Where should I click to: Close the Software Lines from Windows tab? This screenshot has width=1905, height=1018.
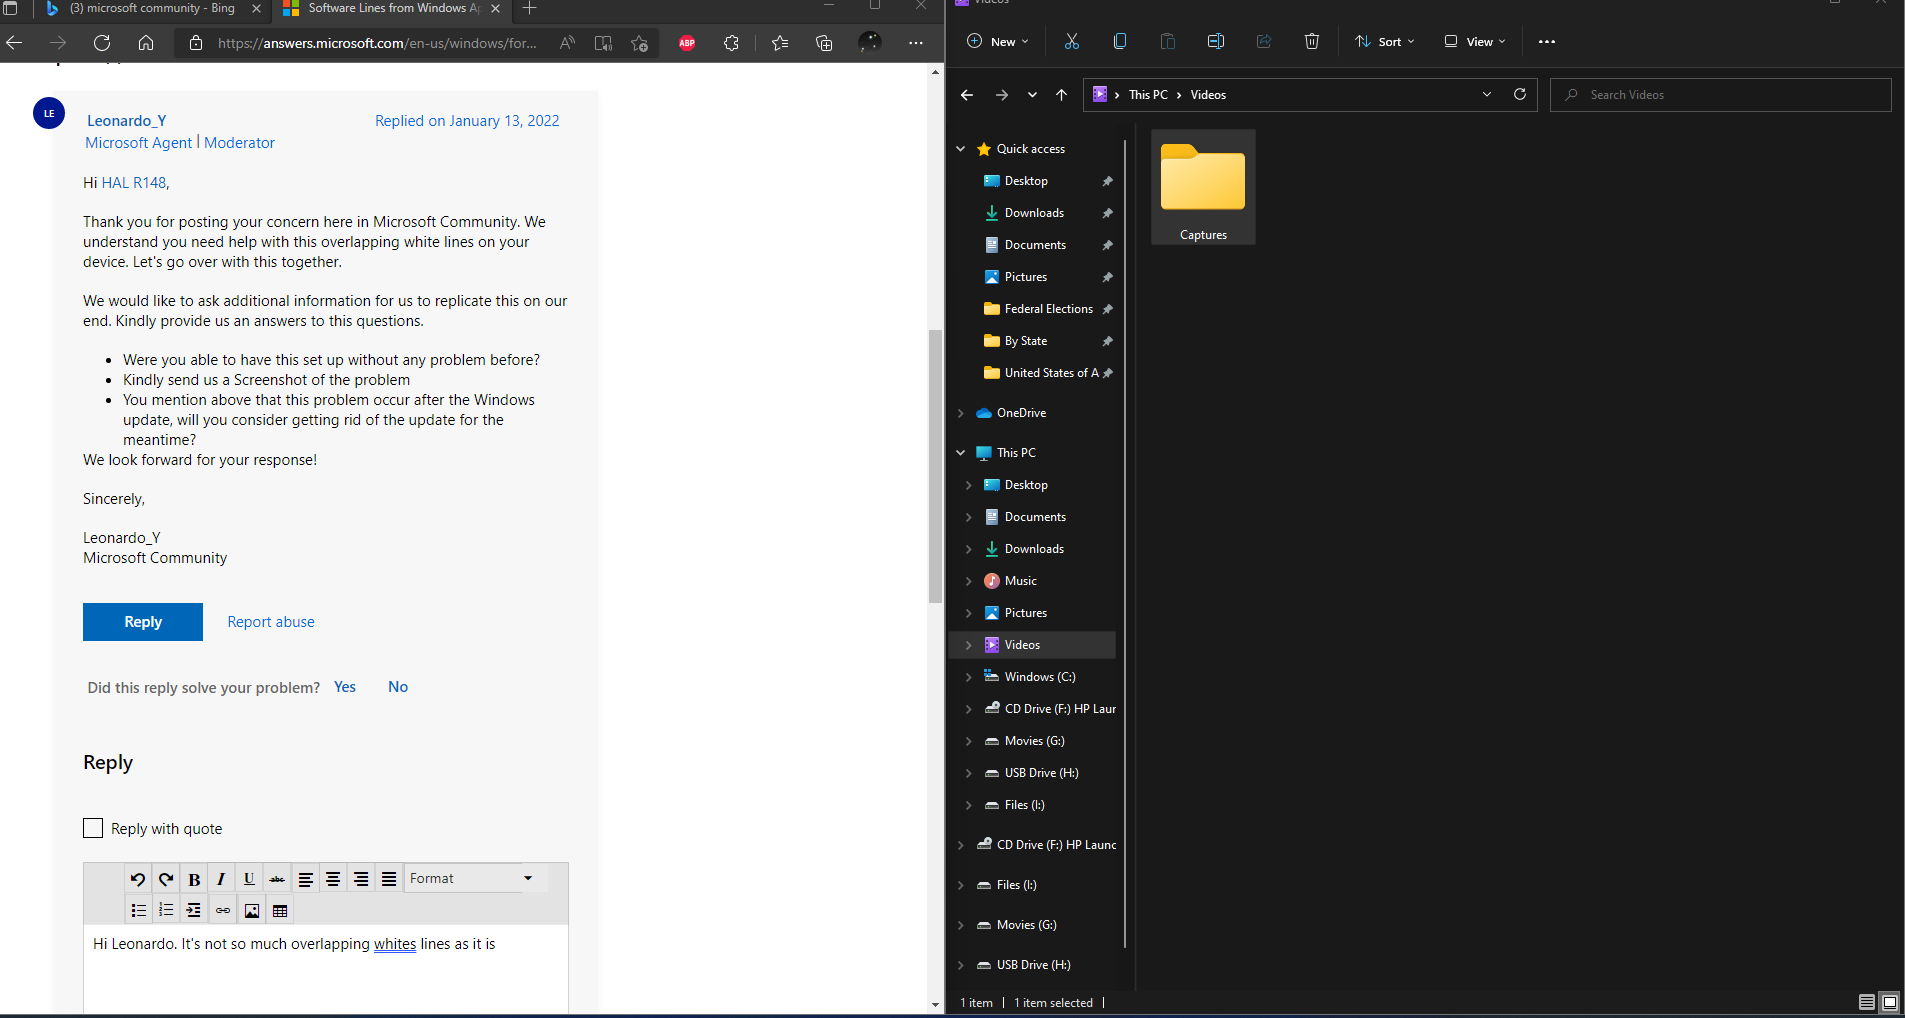coord(495,8)
